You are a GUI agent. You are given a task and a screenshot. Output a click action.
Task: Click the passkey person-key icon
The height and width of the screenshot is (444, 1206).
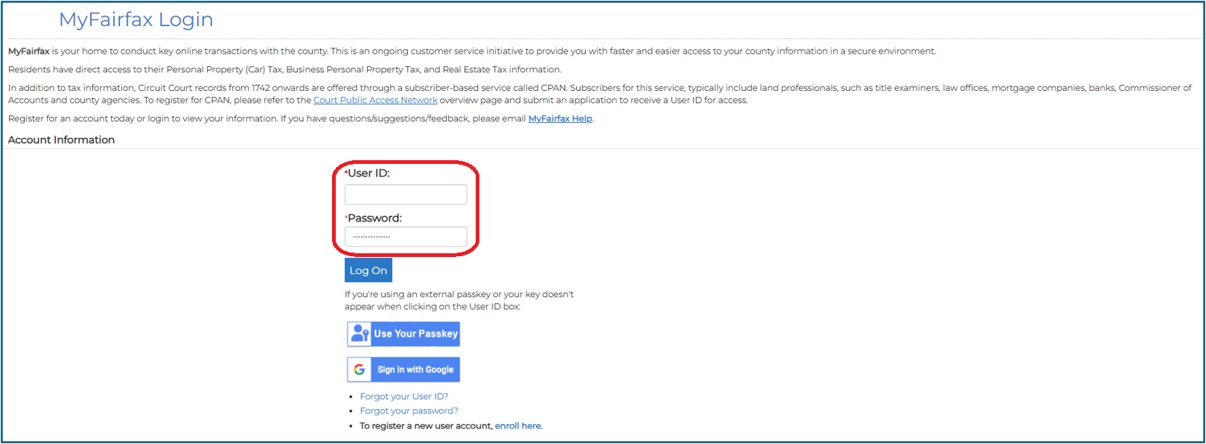point(360,334)
